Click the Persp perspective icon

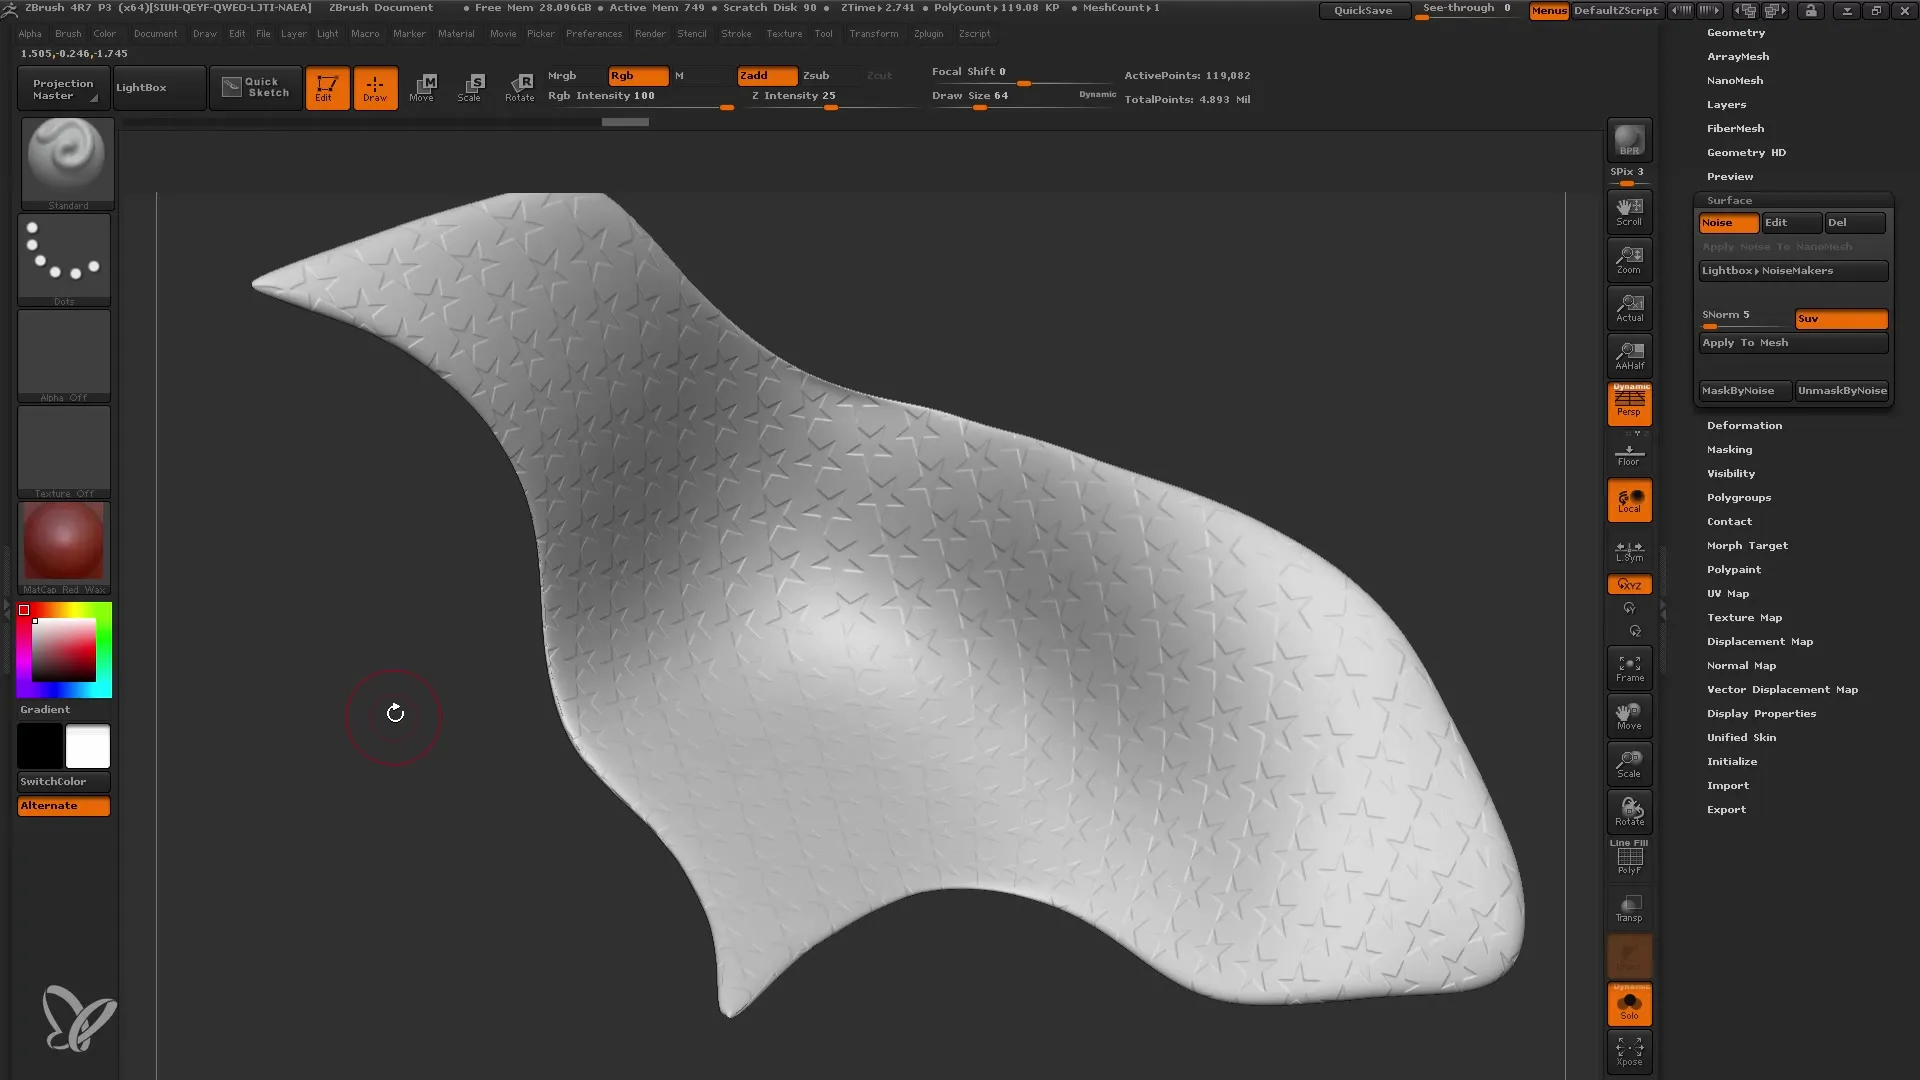coord(1629,404)
